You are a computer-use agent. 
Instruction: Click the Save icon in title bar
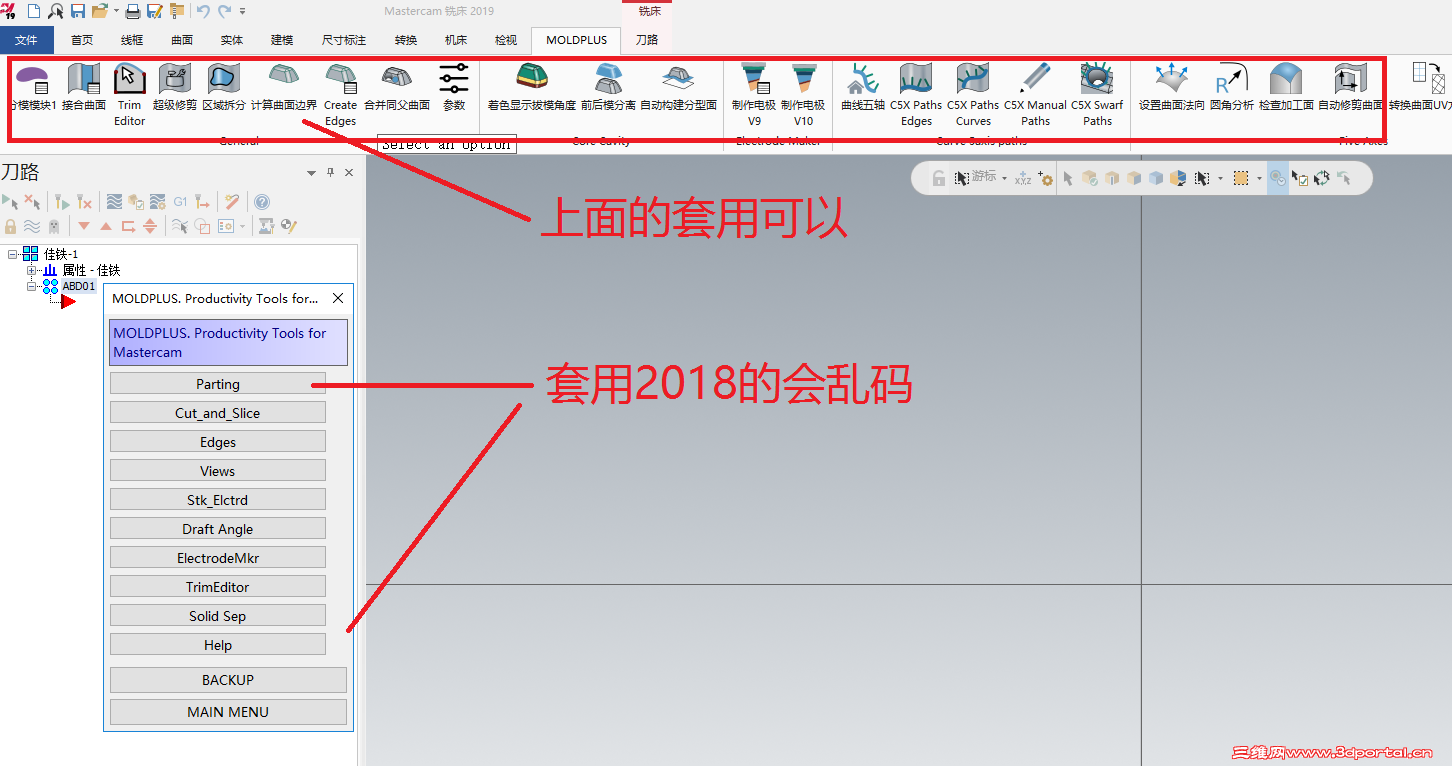(78, 11)
